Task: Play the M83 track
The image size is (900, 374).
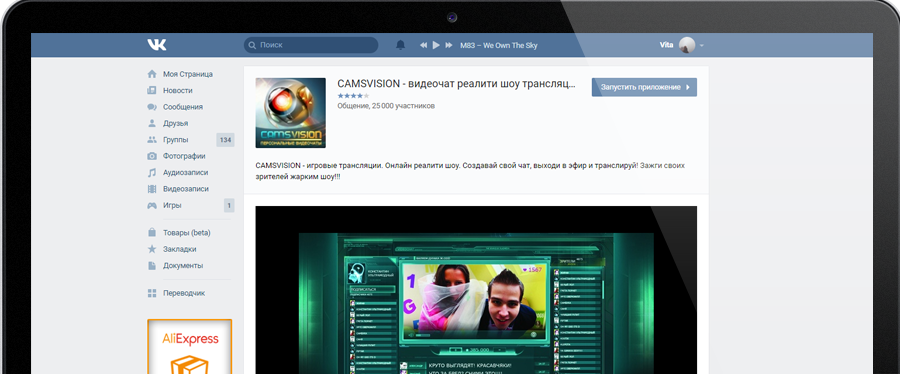Action: coord(436,45)
